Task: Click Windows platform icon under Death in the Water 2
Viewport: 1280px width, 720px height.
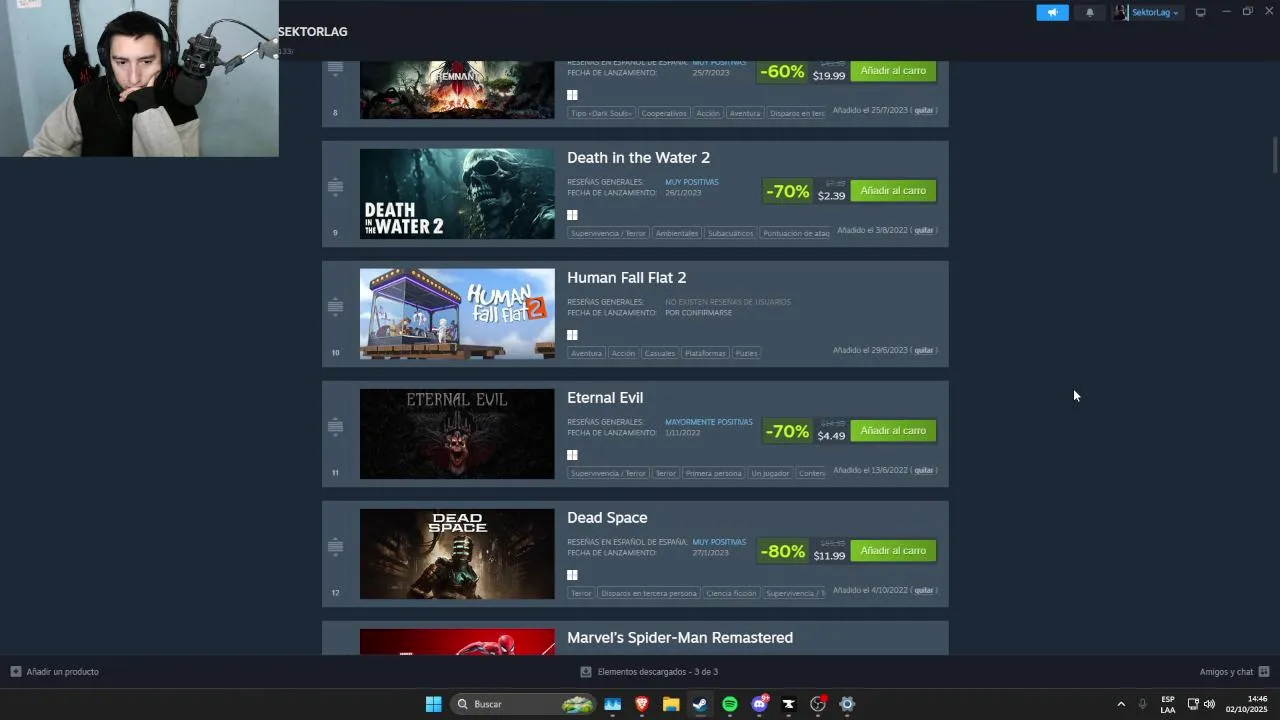Action: (572, 215)
